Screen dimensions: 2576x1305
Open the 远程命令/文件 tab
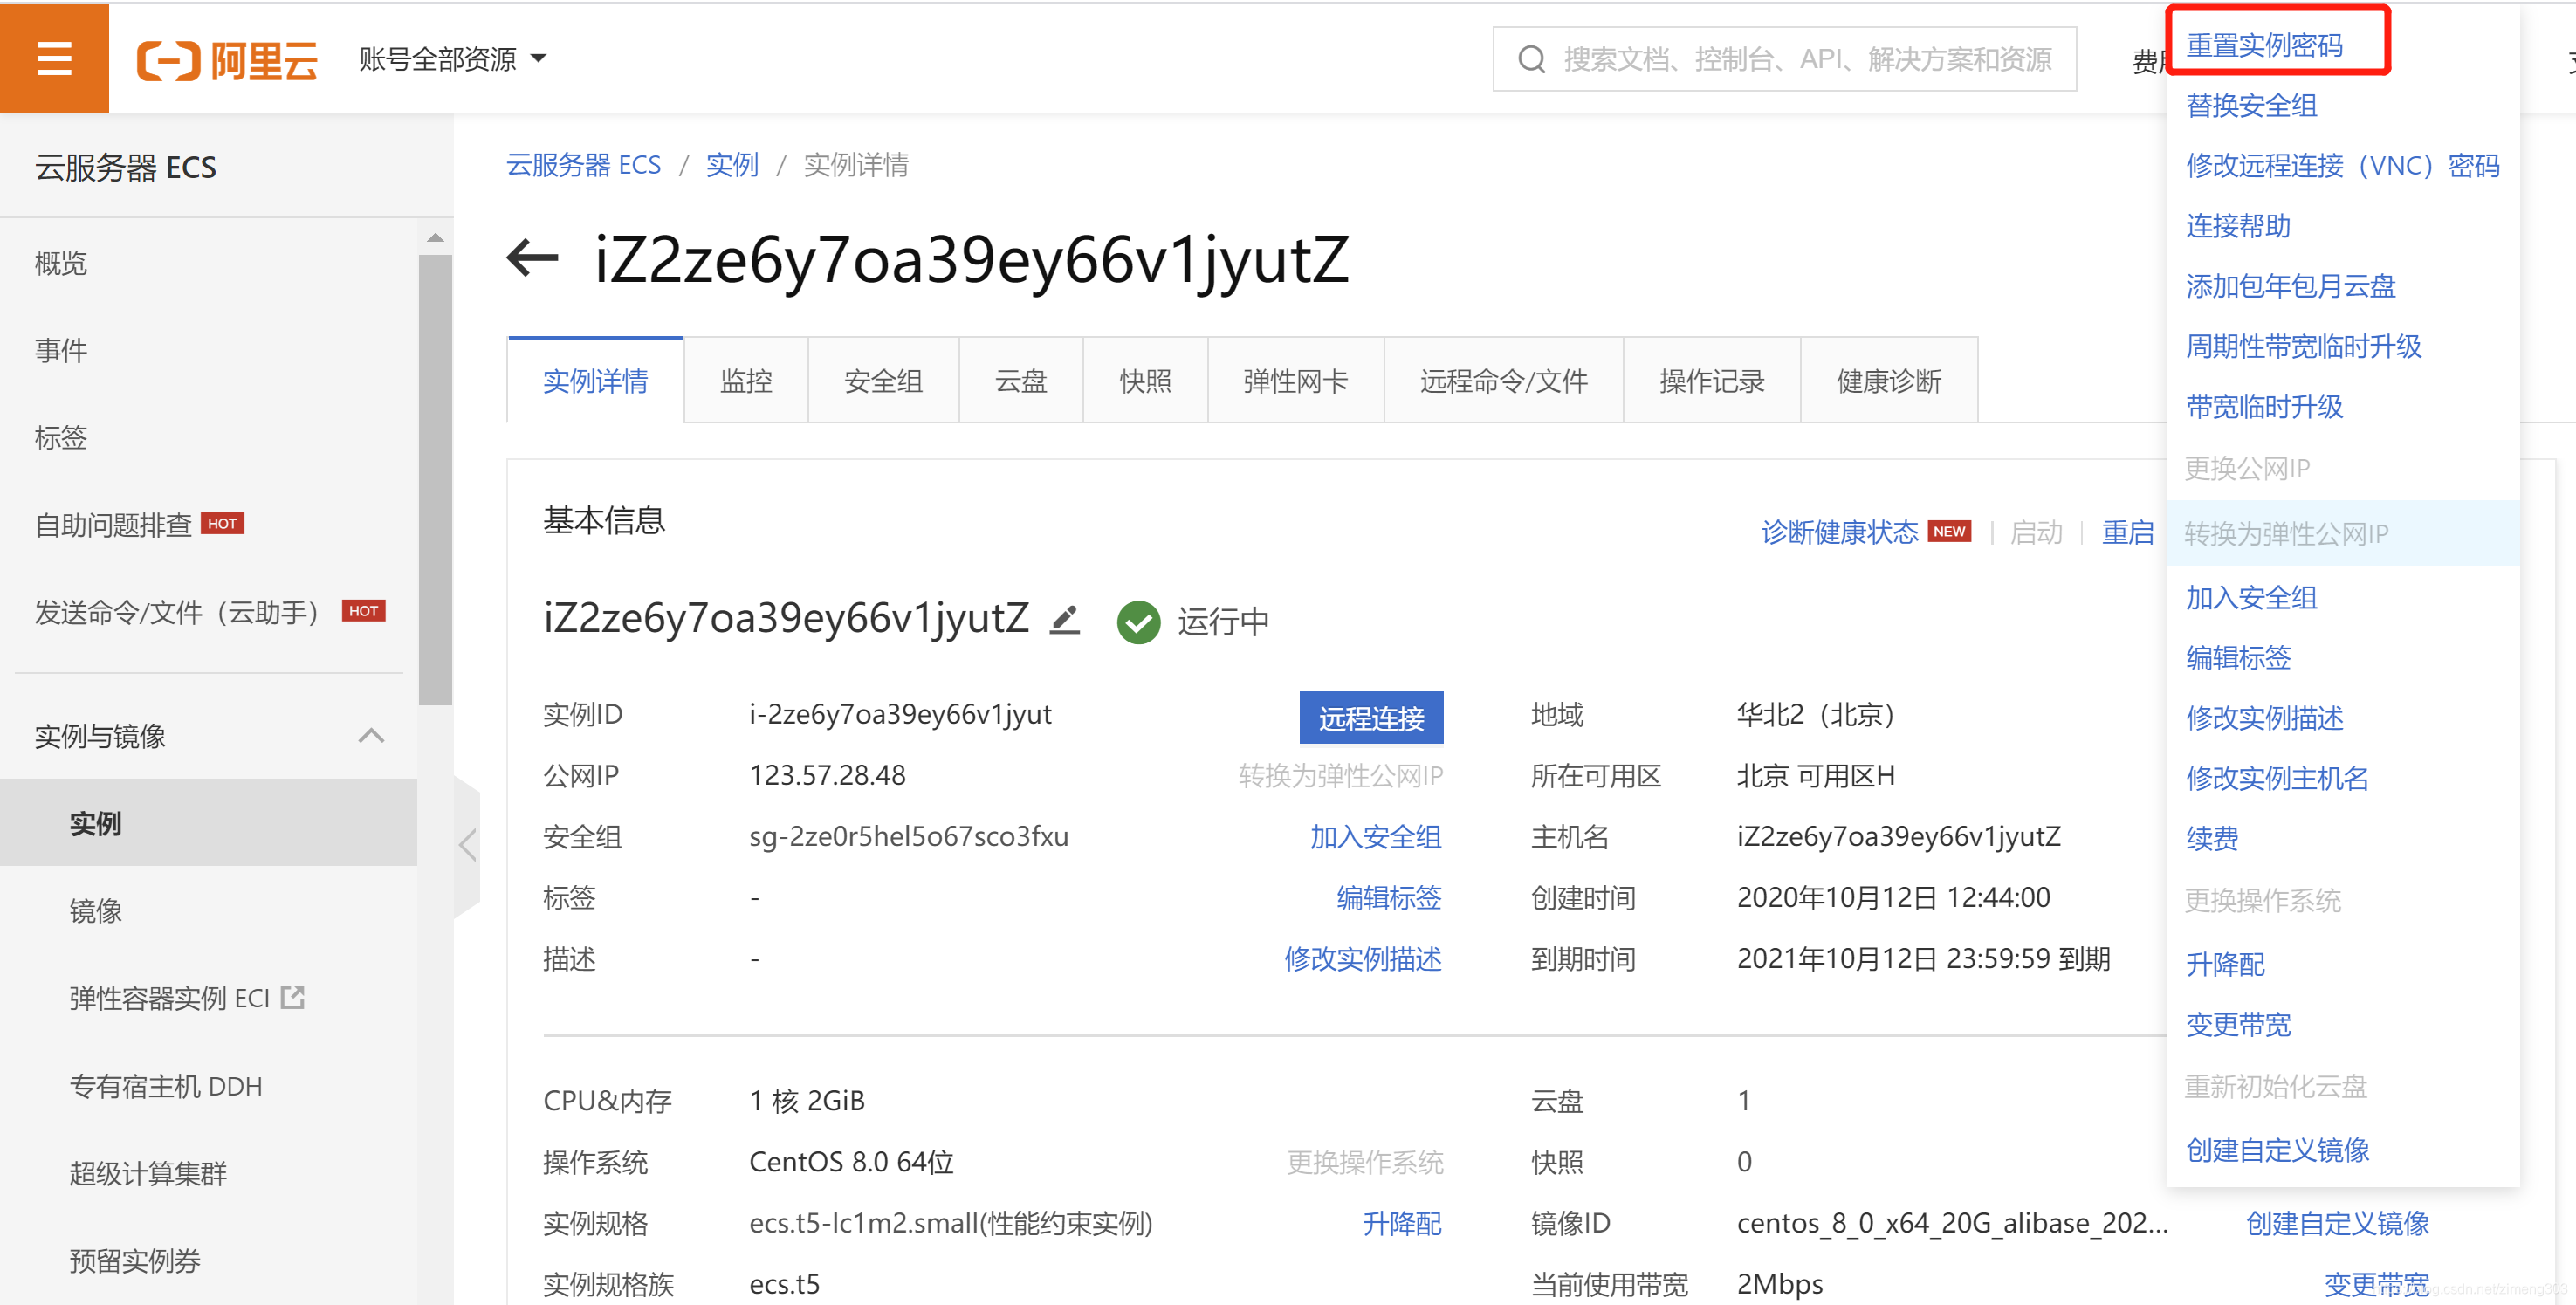tap(1503, 381)
